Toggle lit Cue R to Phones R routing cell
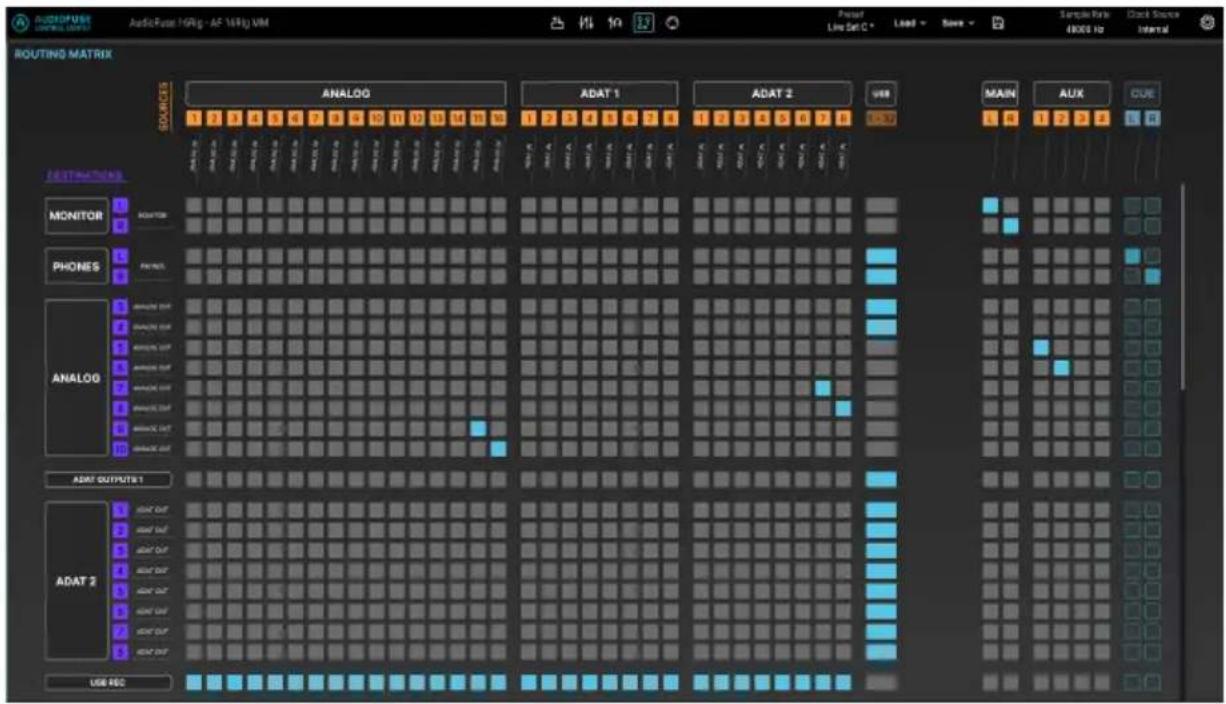The image size is (1226, 704). [1153, 276]
